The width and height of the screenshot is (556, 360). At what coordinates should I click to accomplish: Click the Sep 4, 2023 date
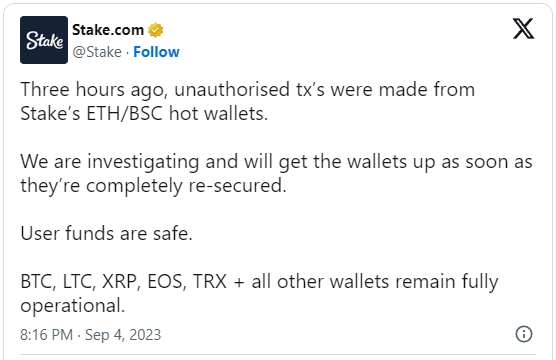coord(123,335)
